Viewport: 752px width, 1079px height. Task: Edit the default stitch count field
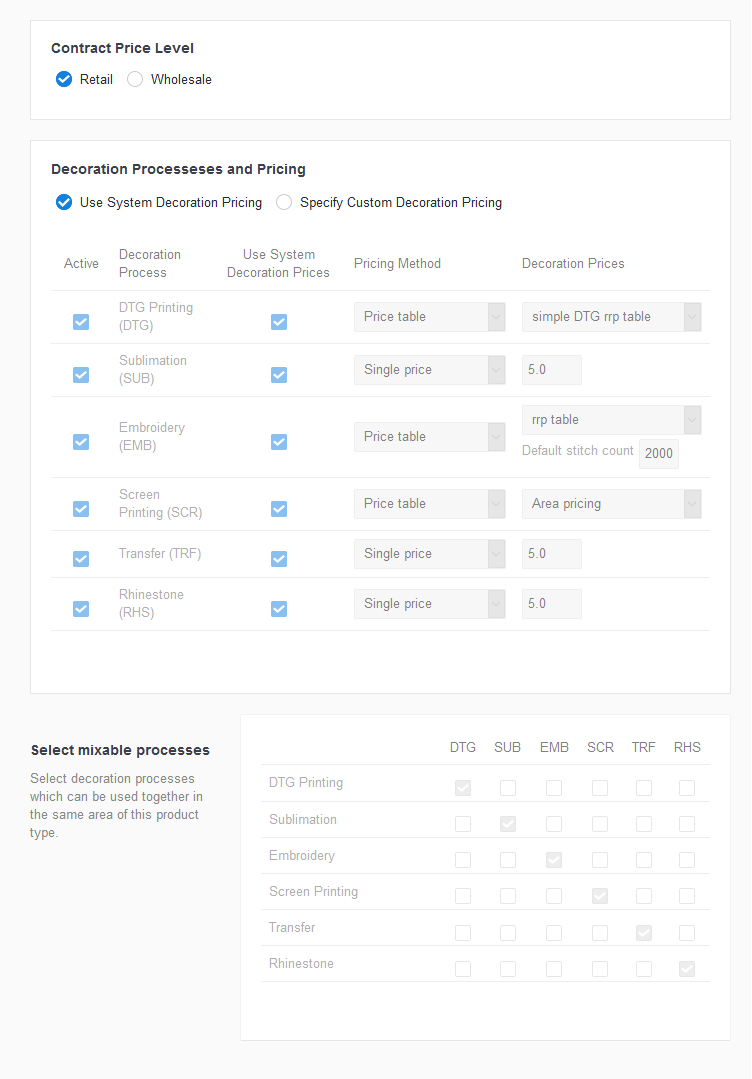click(x=658, y=453)
